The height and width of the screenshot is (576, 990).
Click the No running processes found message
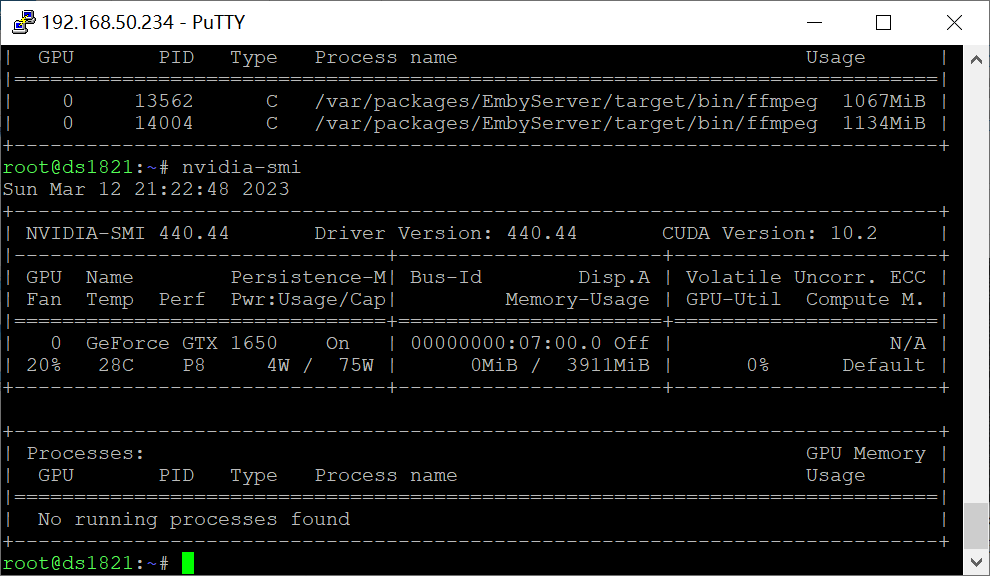coord(193,519)
